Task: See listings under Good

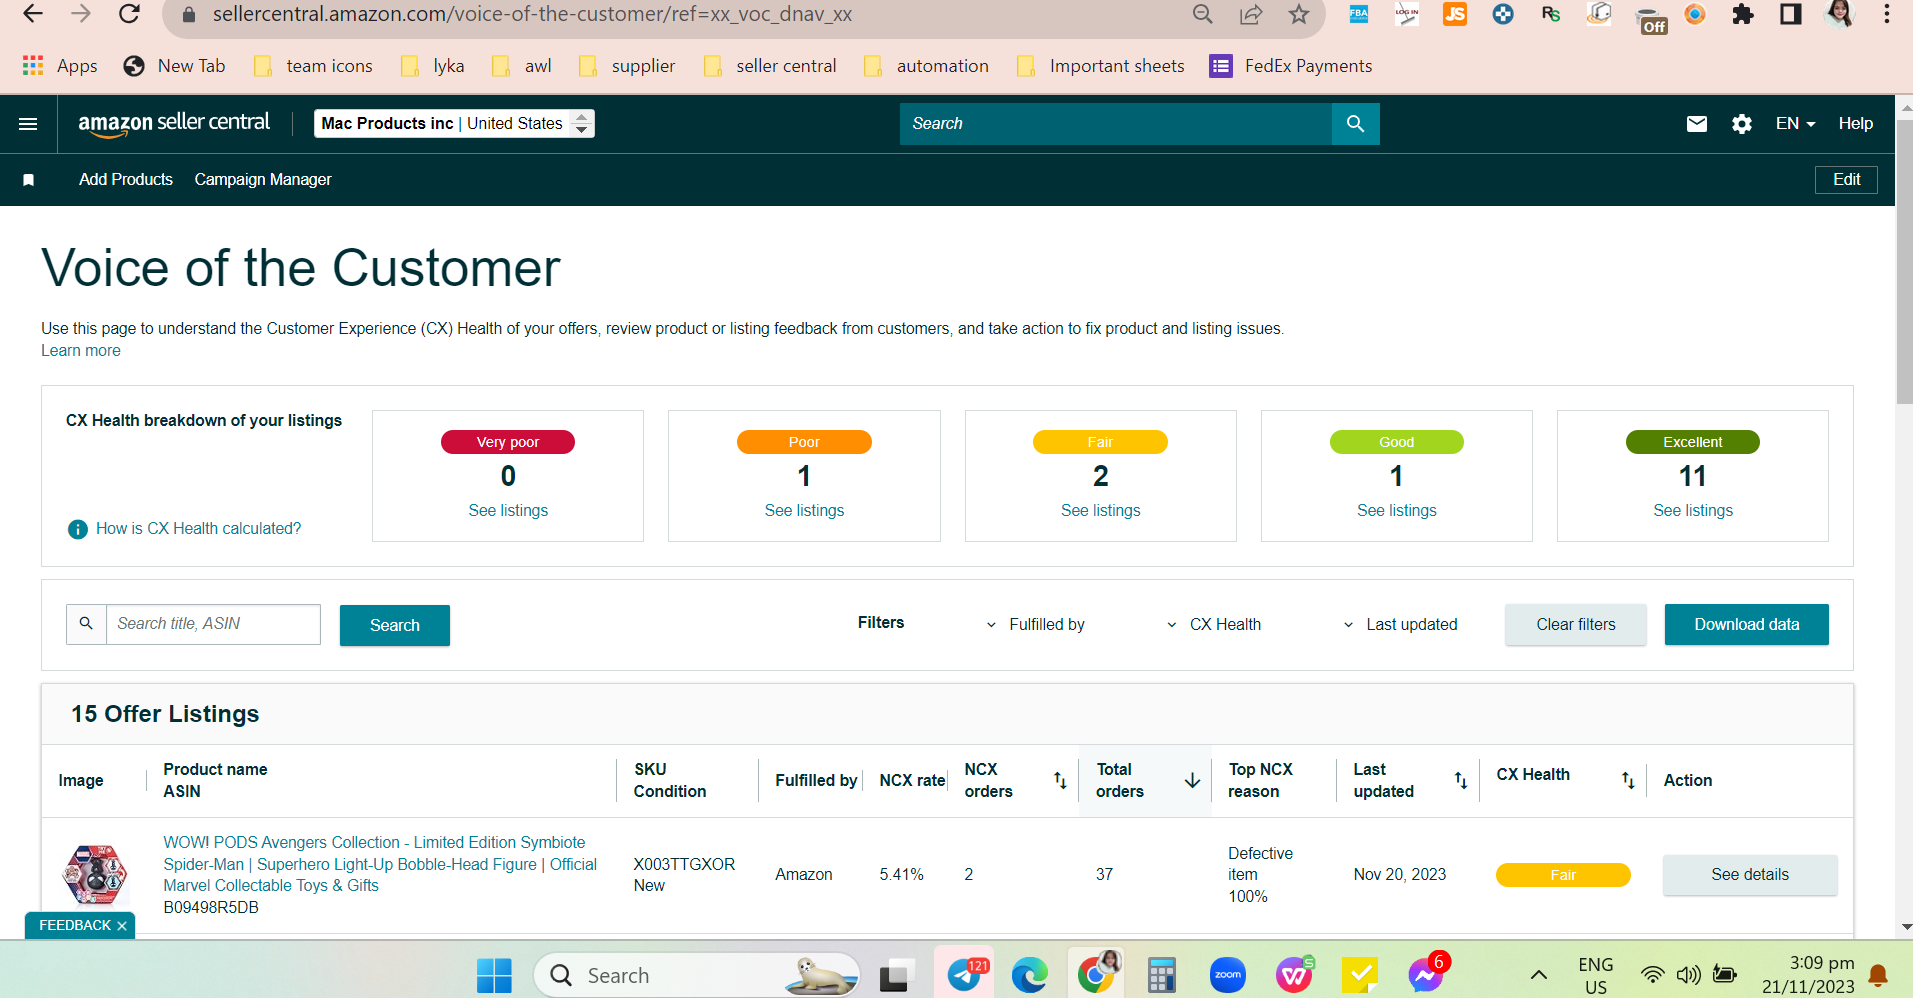Action: point(1396,511)
